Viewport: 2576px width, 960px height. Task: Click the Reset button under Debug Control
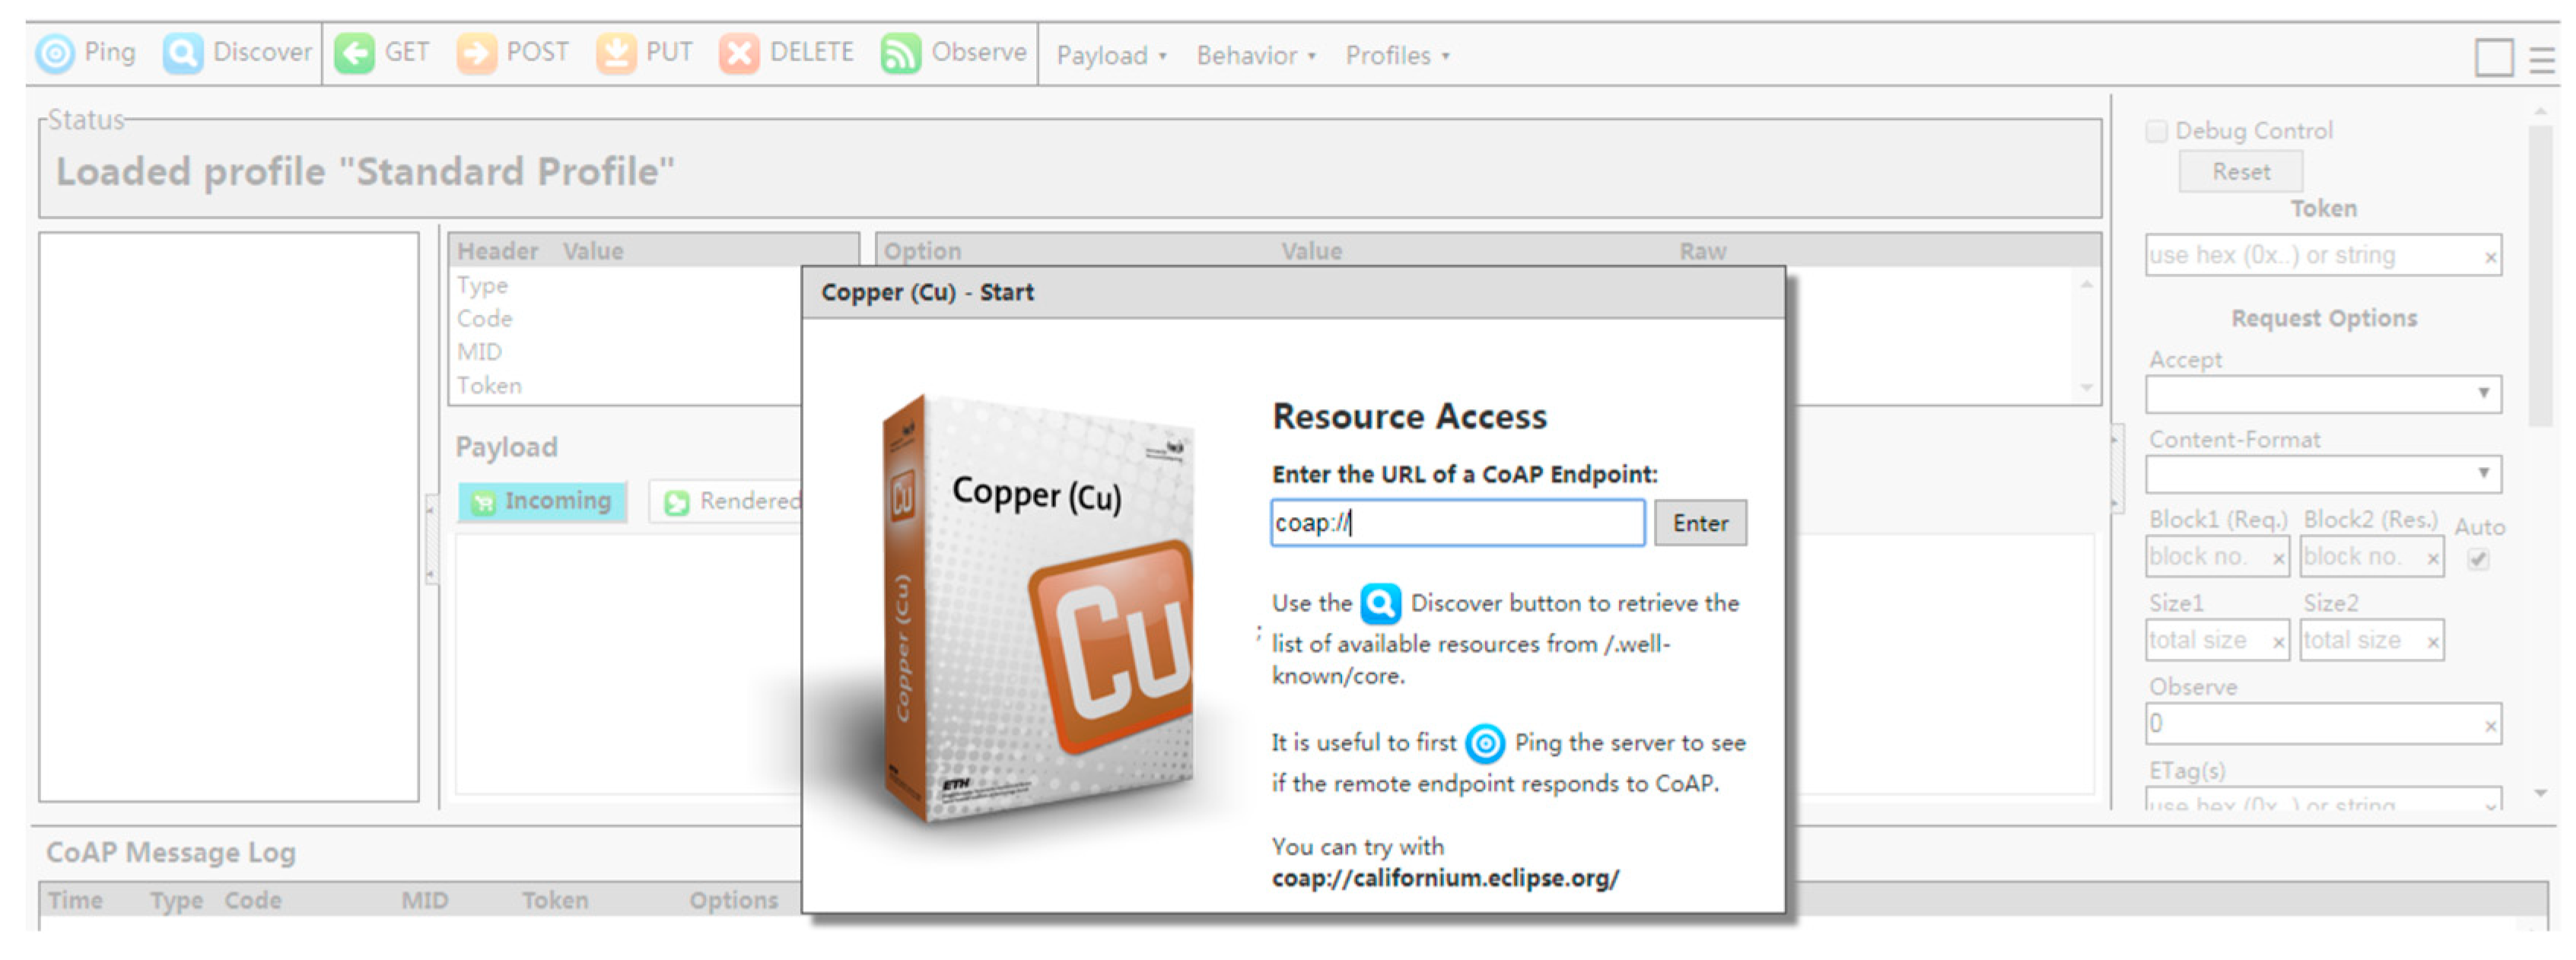2240,172
